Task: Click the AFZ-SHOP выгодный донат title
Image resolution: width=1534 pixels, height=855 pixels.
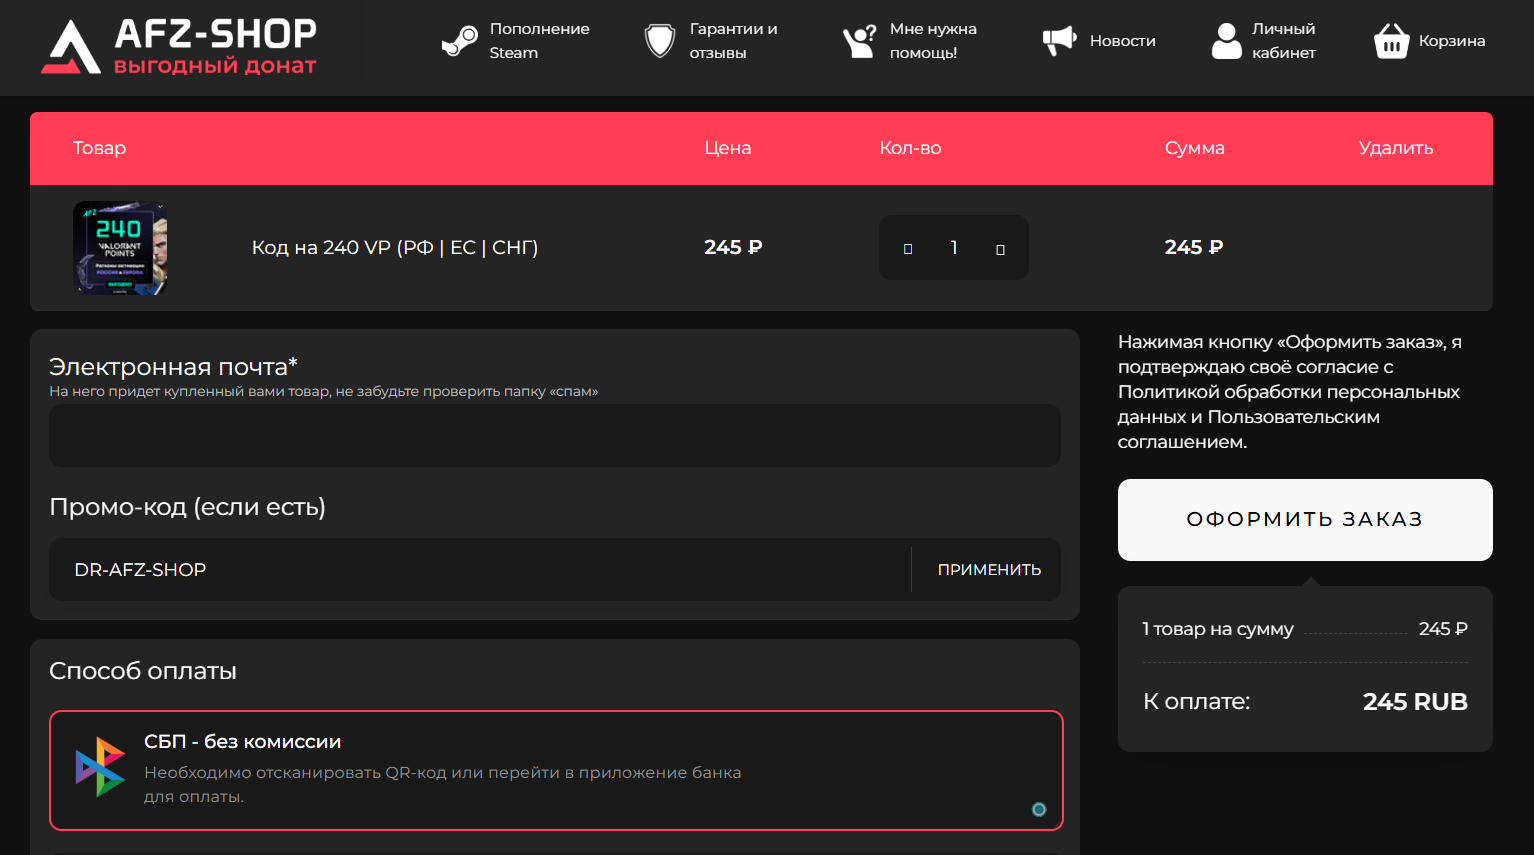Action: (x=215, y=47)
